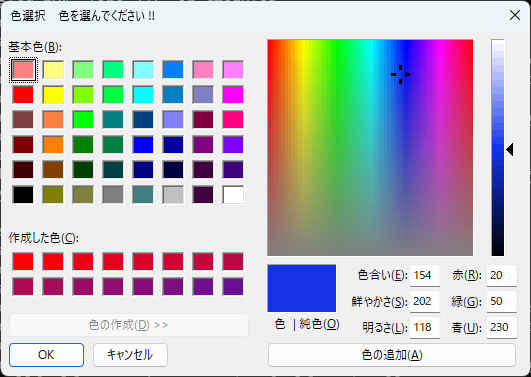531x377 pixels.
Task: Click the 明るさ(L) luminance field
Action: pyautogui.click(x=425, y=328)
